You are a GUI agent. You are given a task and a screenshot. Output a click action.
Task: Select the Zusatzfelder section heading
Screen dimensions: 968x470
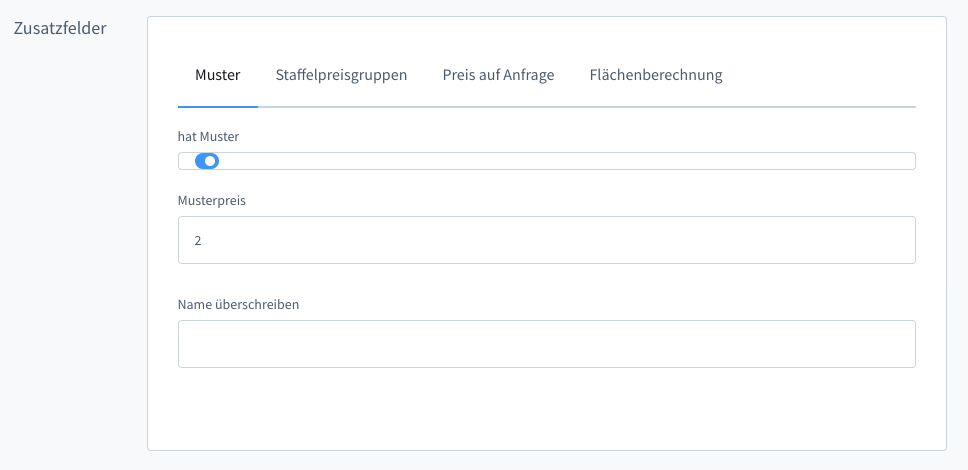click(x=60, y=27)
